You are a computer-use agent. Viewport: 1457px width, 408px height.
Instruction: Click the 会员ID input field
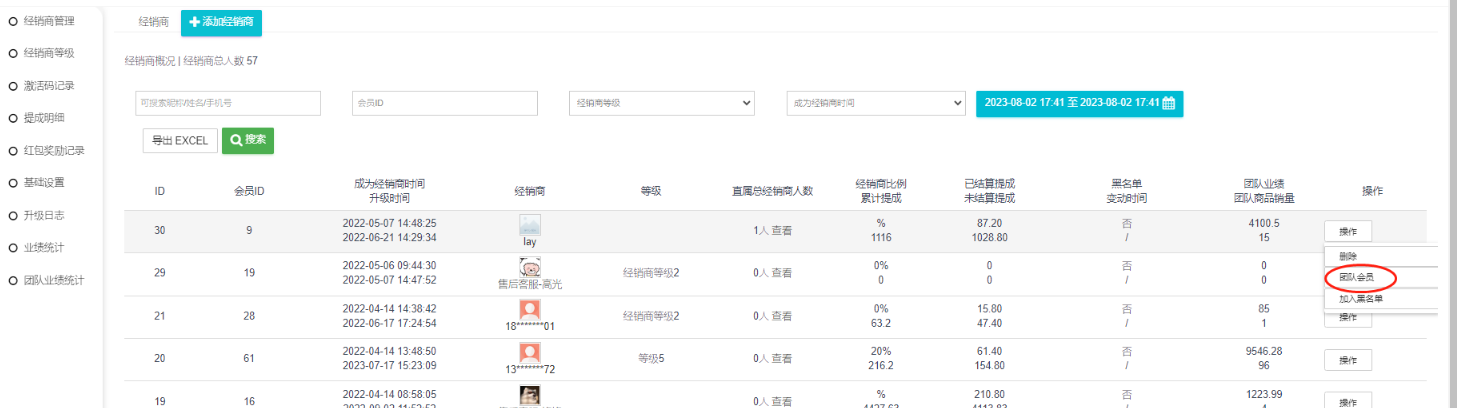point(444,103)
